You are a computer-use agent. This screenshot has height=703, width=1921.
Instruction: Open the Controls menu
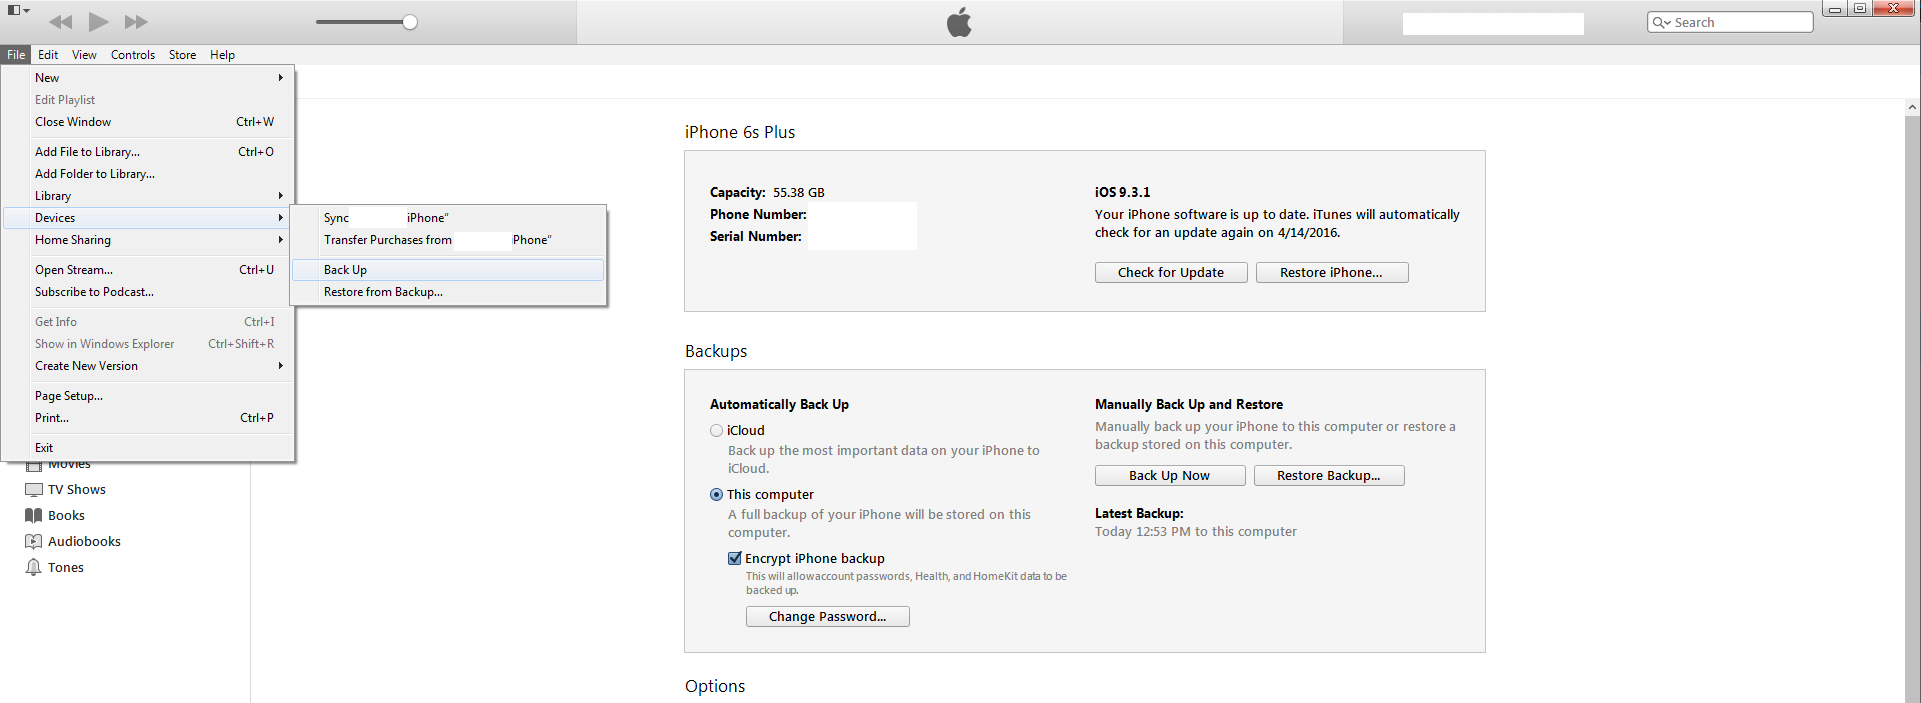133,55
